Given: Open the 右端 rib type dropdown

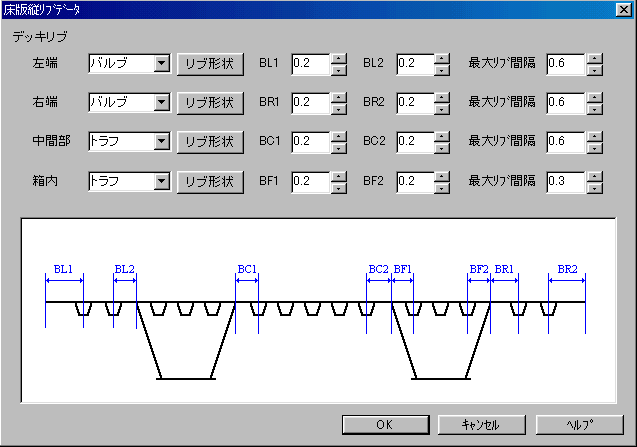Looking at the screenshot, I should tap(162, 102).
